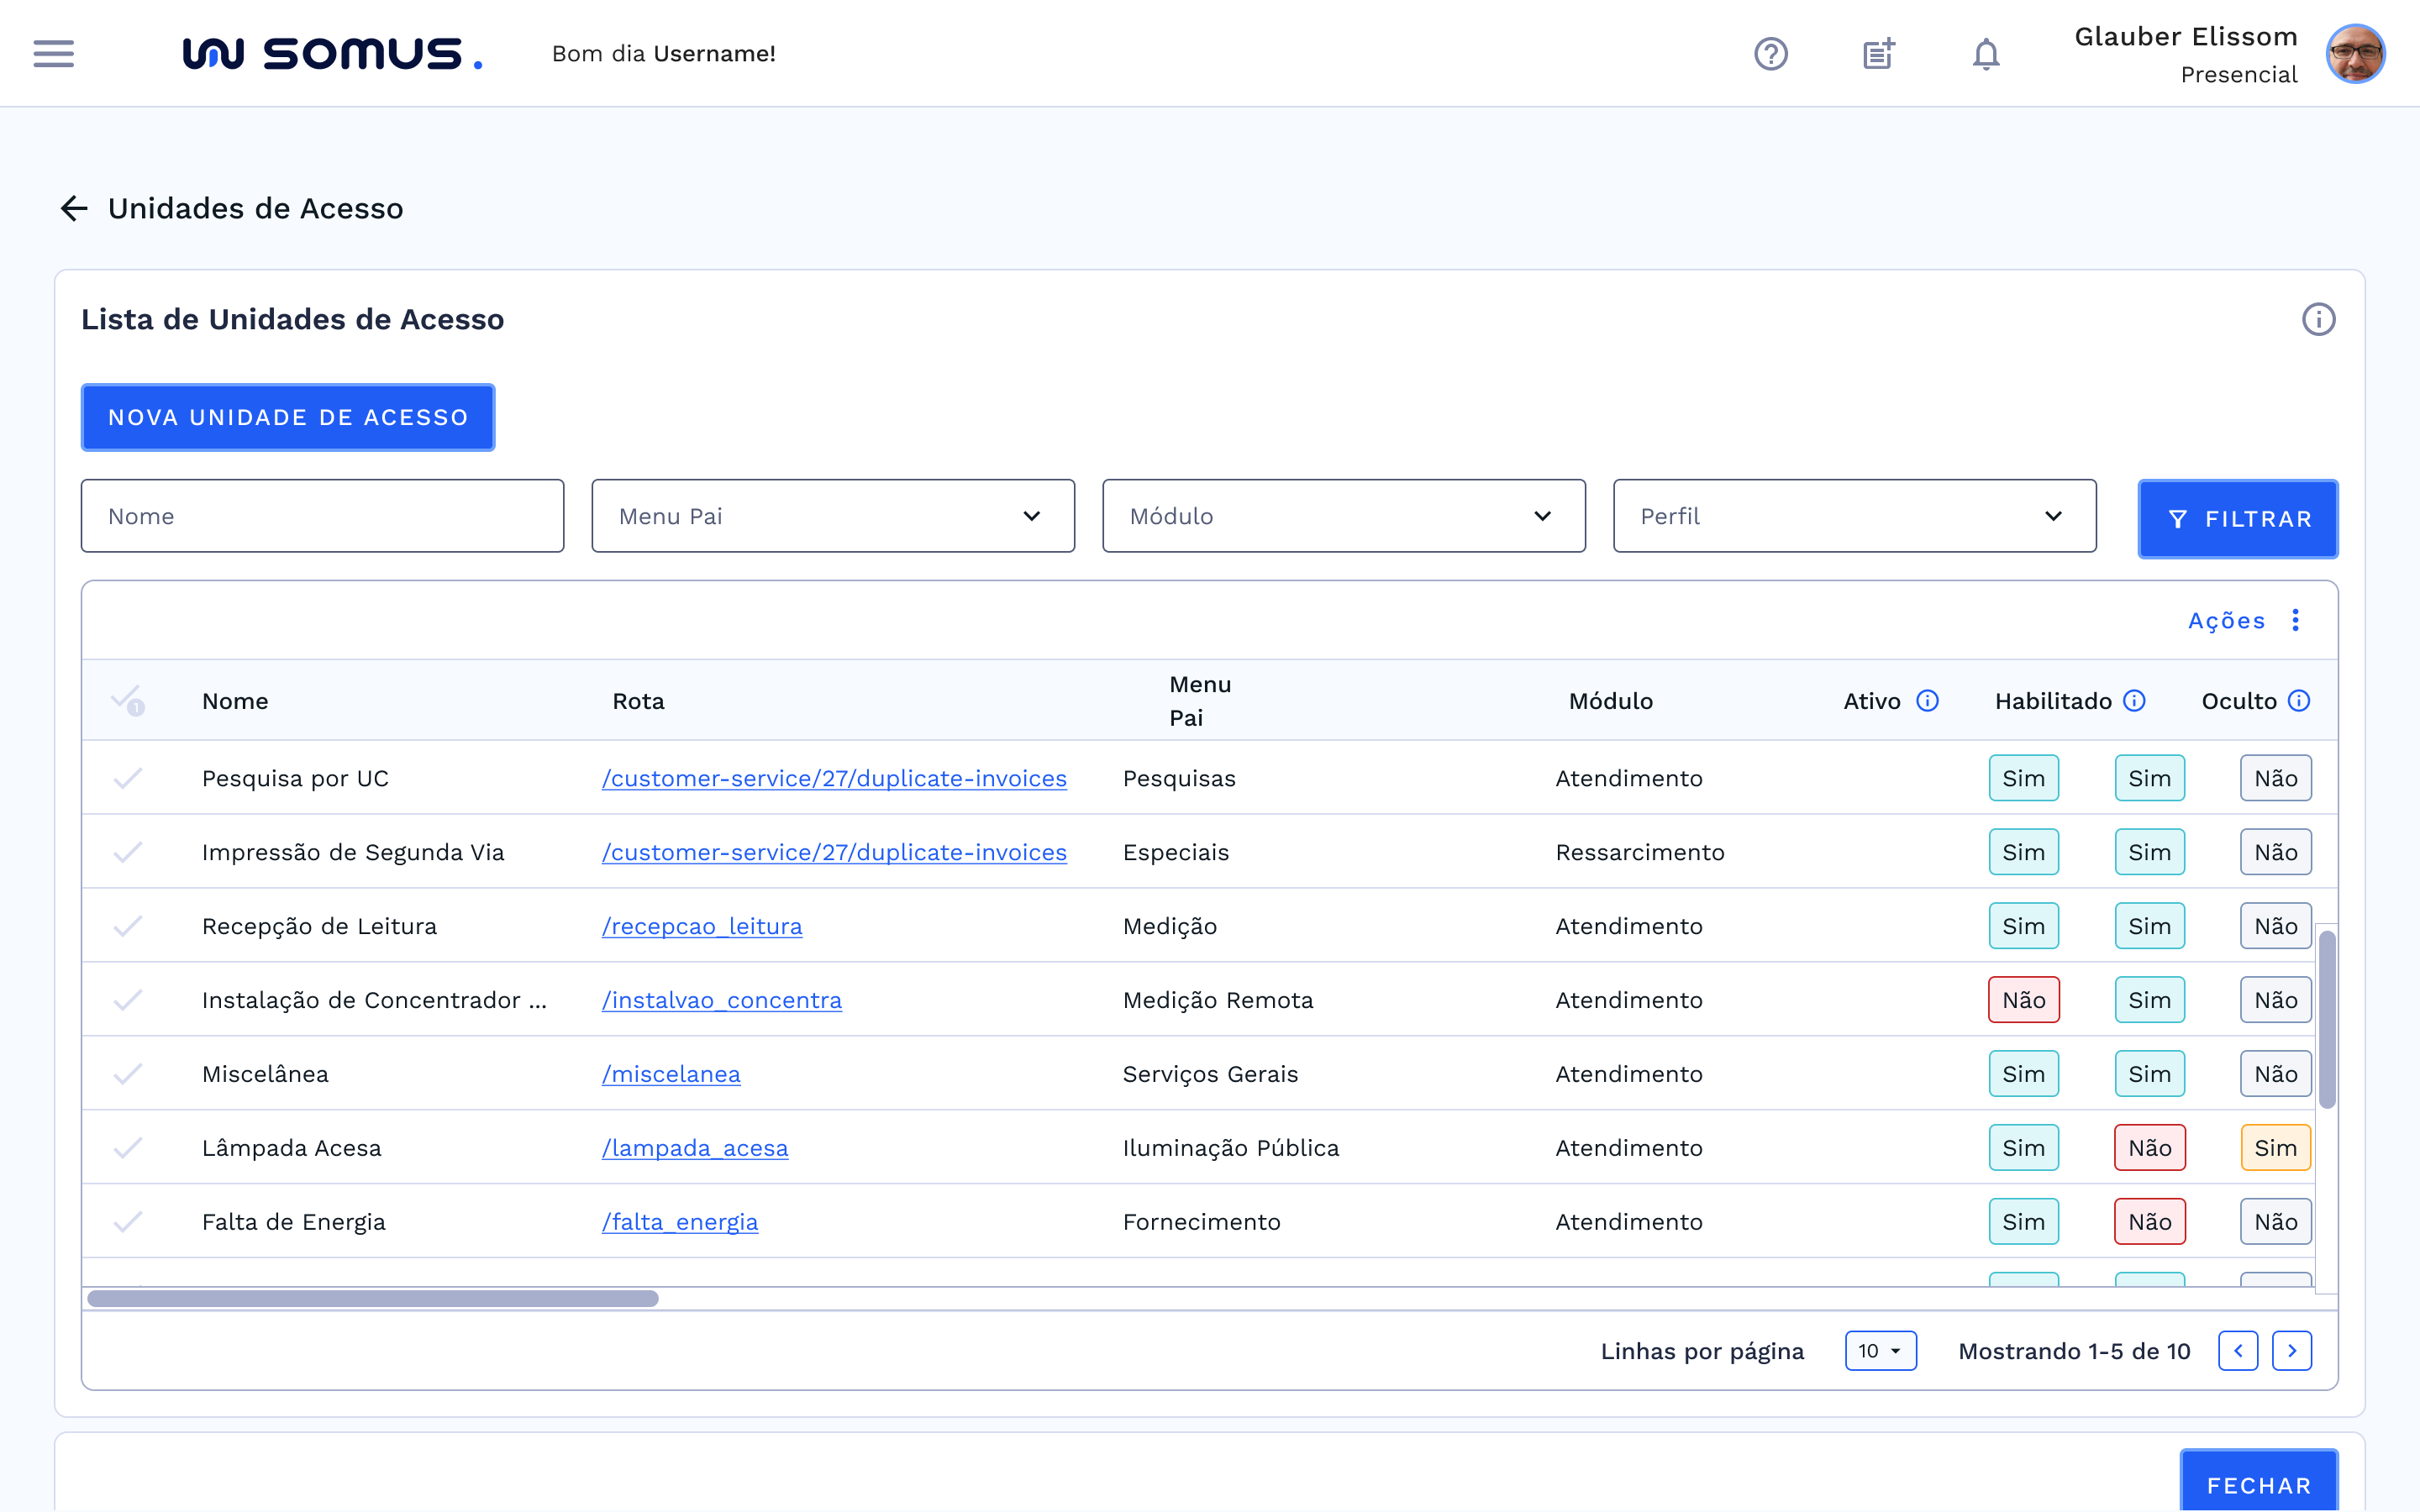Open the add note icon in header
The width and height of the screenshot is (2420, 1512).
(1878, 53)
